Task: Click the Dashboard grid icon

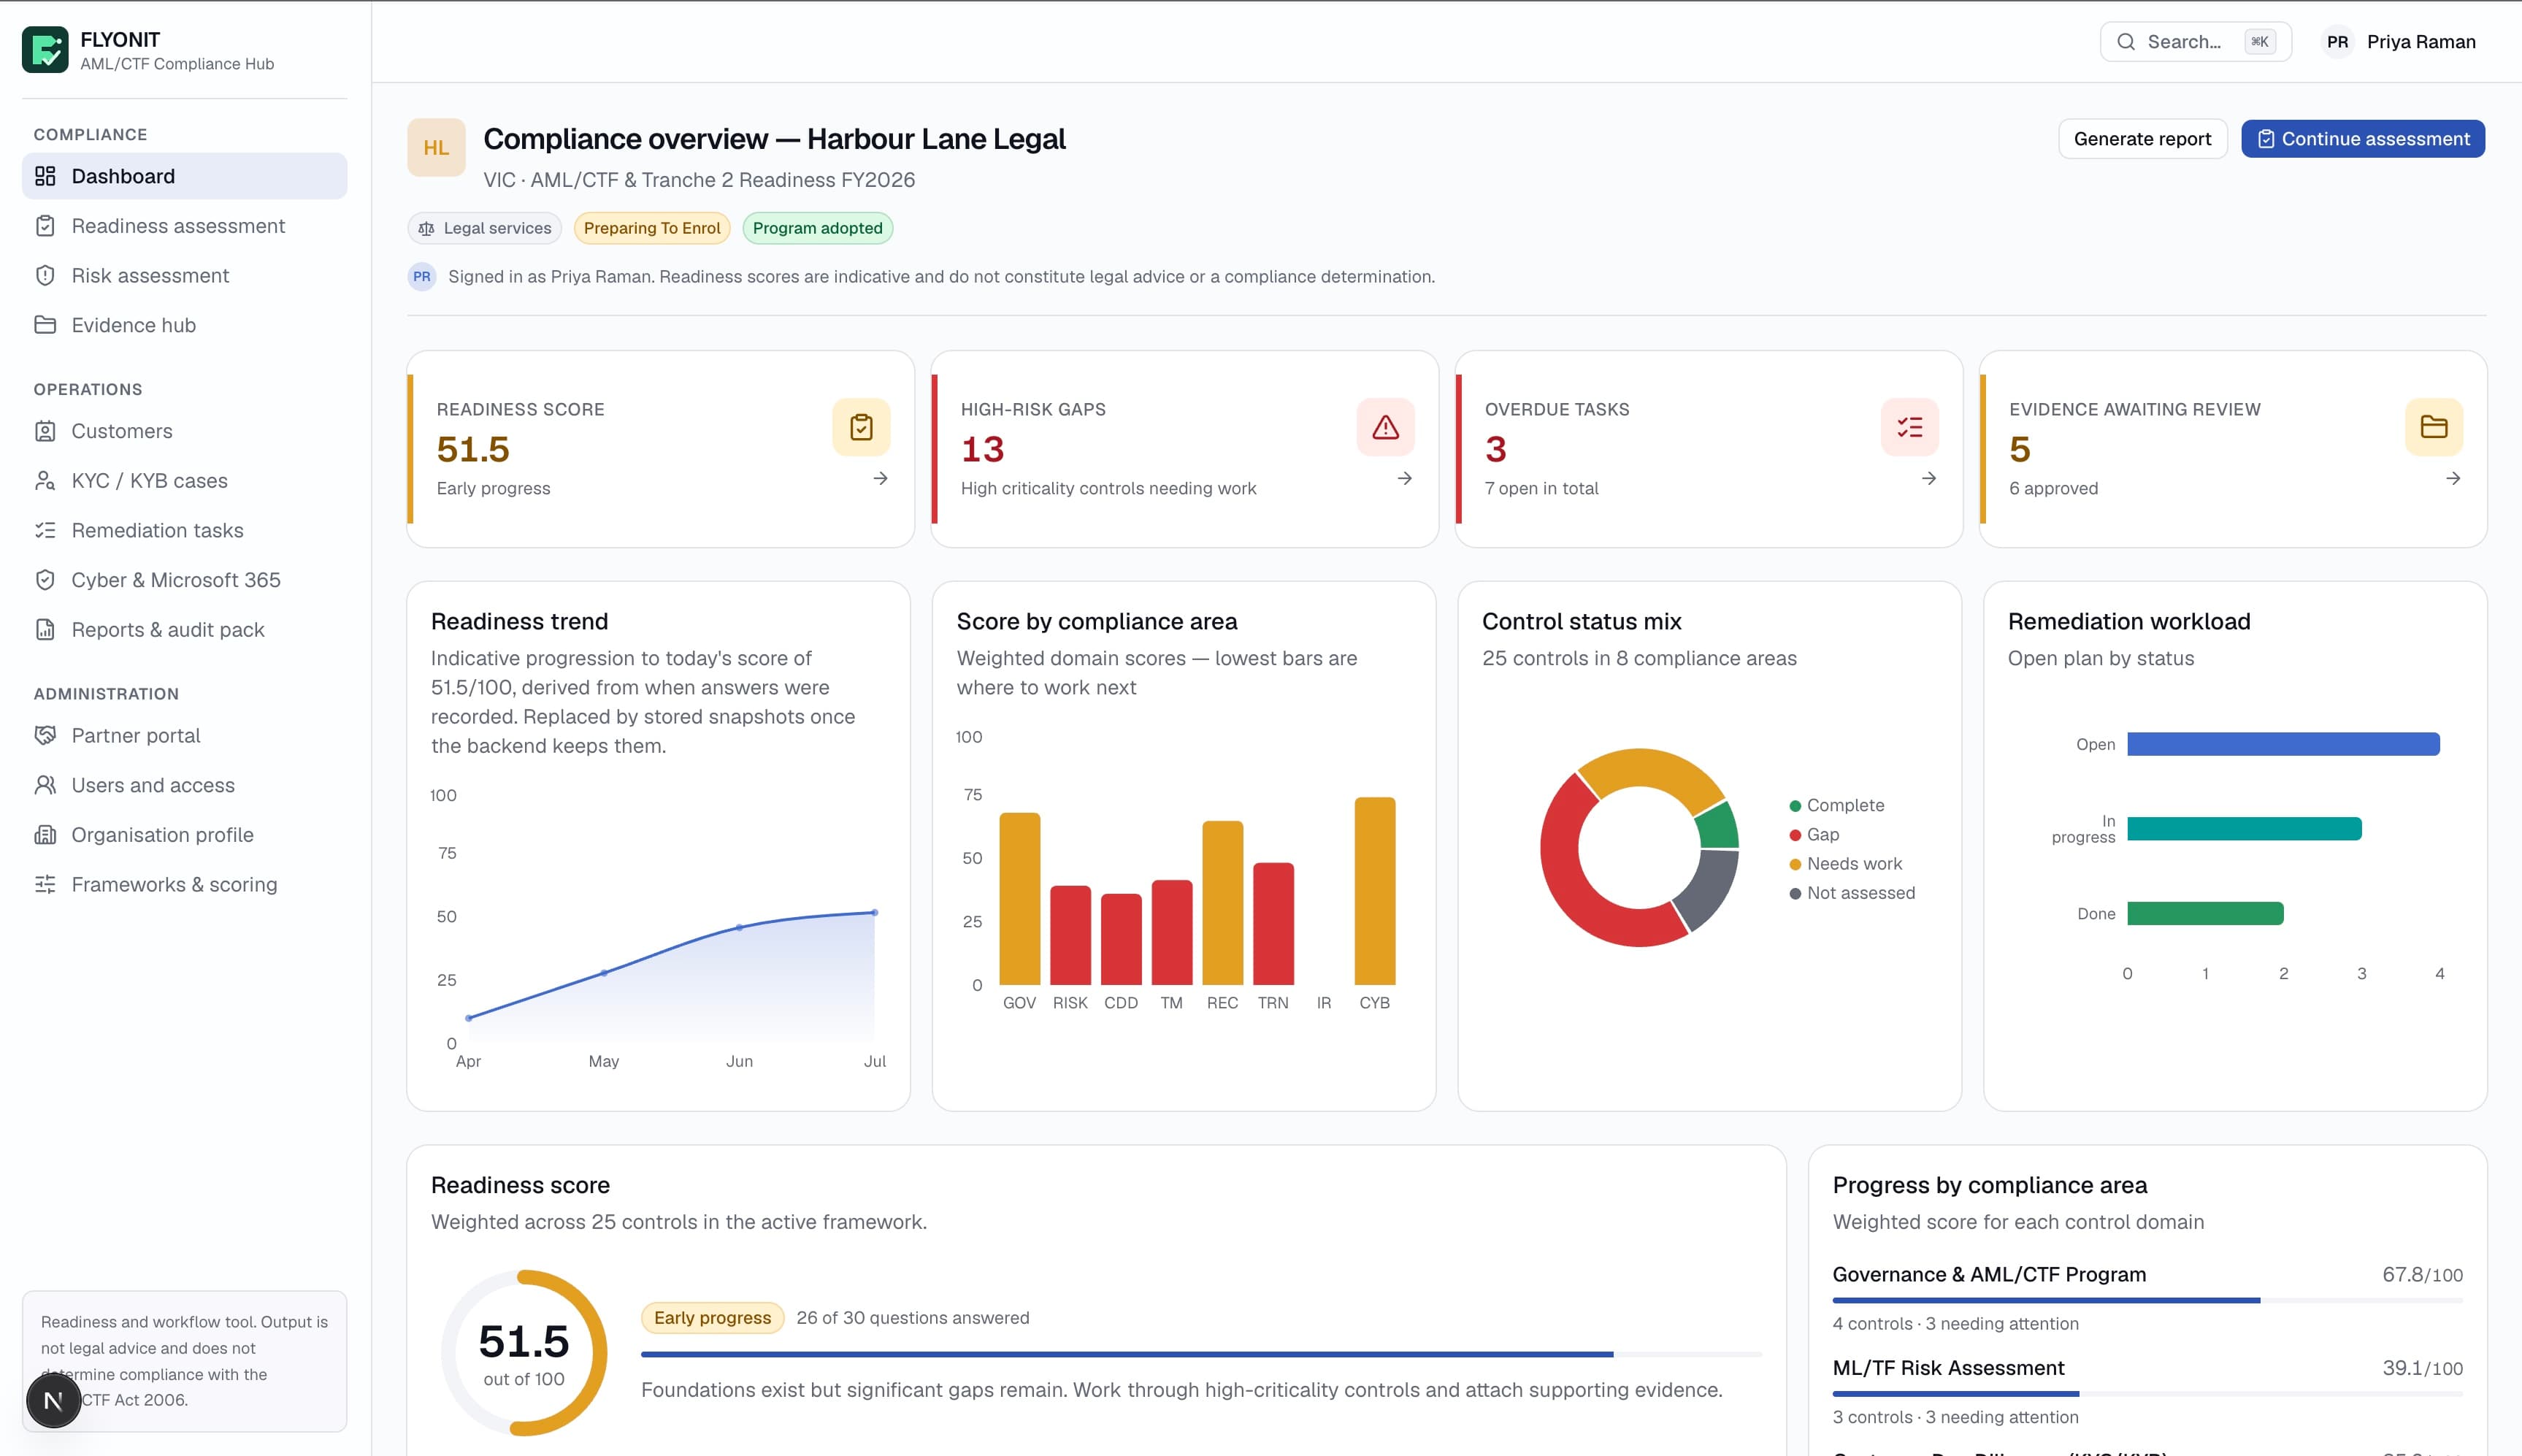Action: (x=45, y=176)
